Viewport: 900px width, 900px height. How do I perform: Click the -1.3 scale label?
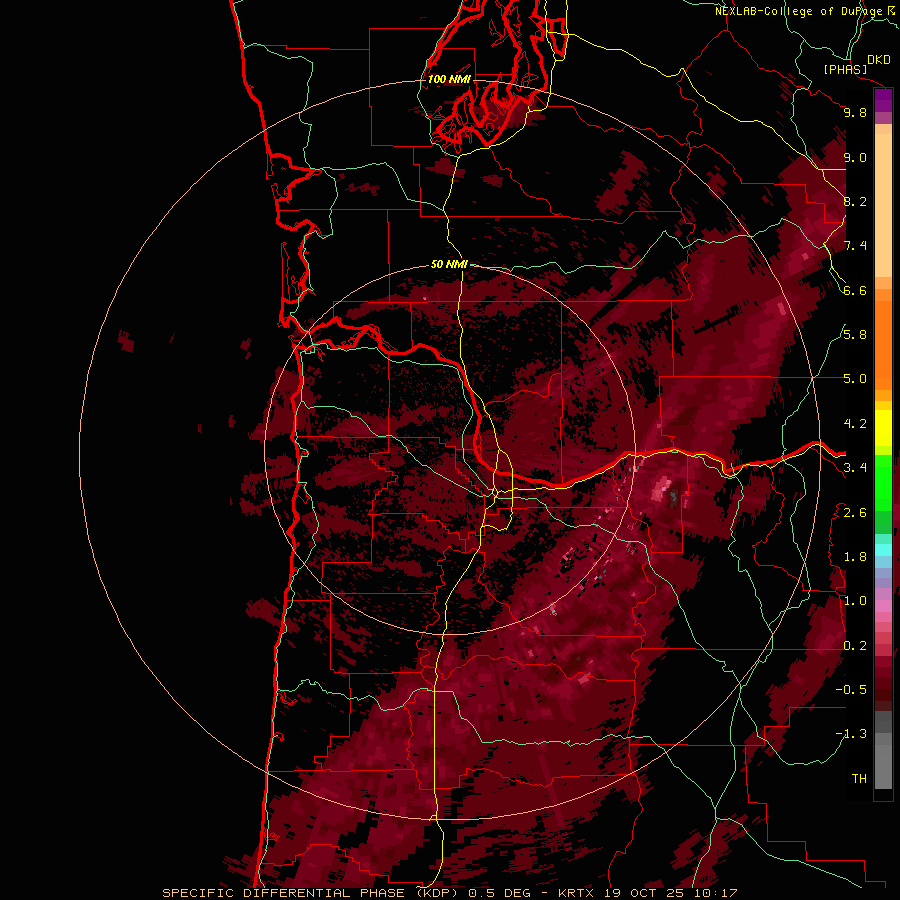pyautogui.click(x=851, y=734)
